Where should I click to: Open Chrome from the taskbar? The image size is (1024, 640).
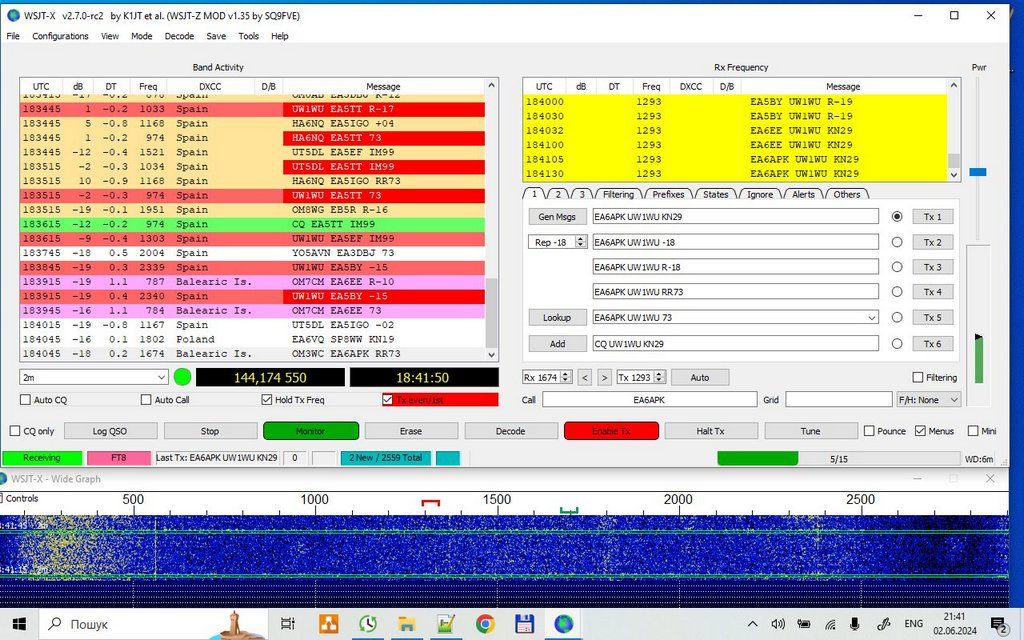click(485, 624)
